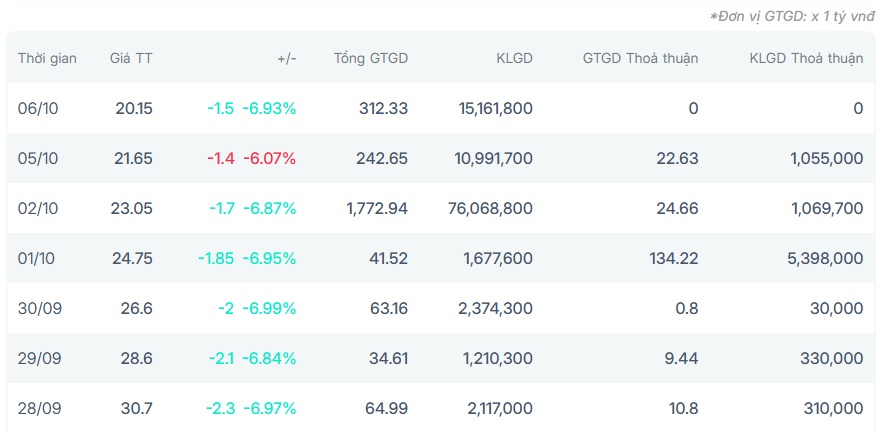Click the -6.84% change value
The width and height of the screenshot is (884, 432).
(x=269, y=358)
